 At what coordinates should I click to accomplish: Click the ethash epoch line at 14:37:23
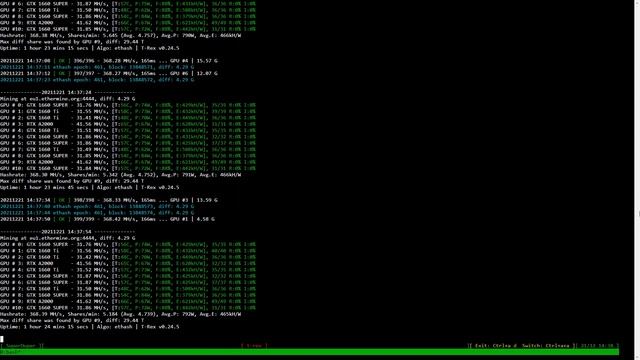click(x=97, y=80)
